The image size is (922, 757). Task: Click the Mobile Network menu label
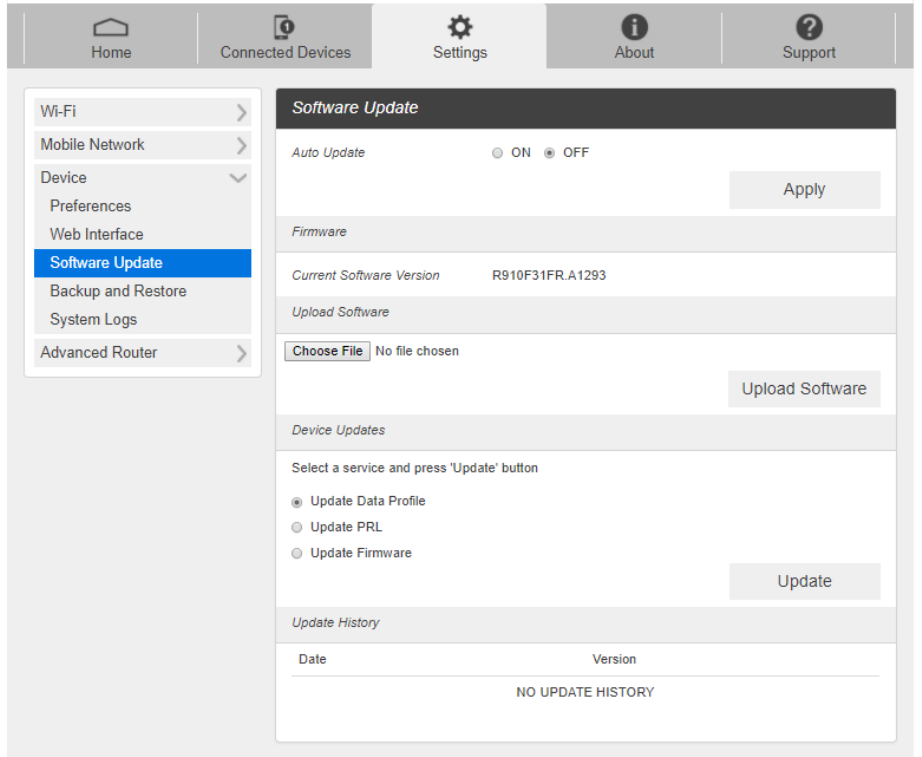(x=92, y=144)
